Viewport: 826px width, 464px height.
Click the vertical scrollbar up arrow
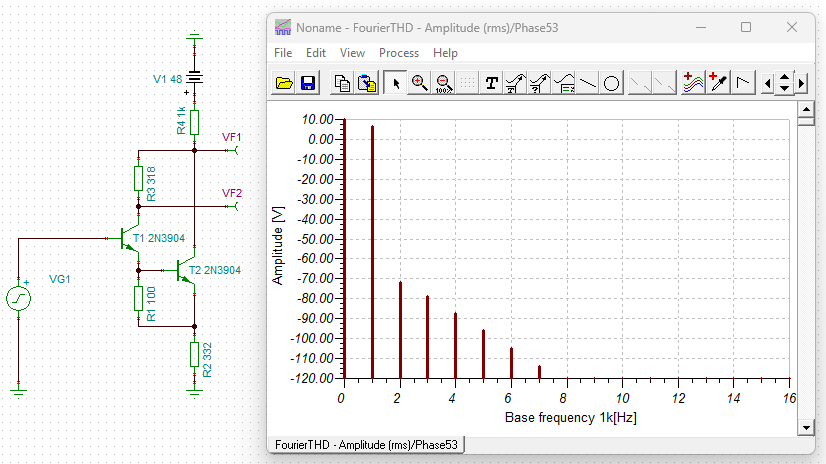pyautogui.click(x=806, y=109)
